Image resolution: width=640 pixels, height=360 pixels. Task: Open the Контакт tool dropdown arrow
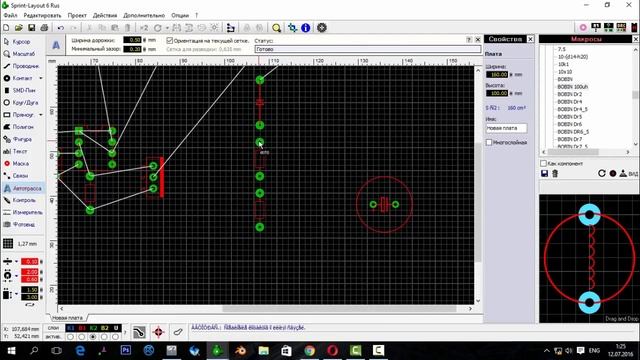coord(40,78)
